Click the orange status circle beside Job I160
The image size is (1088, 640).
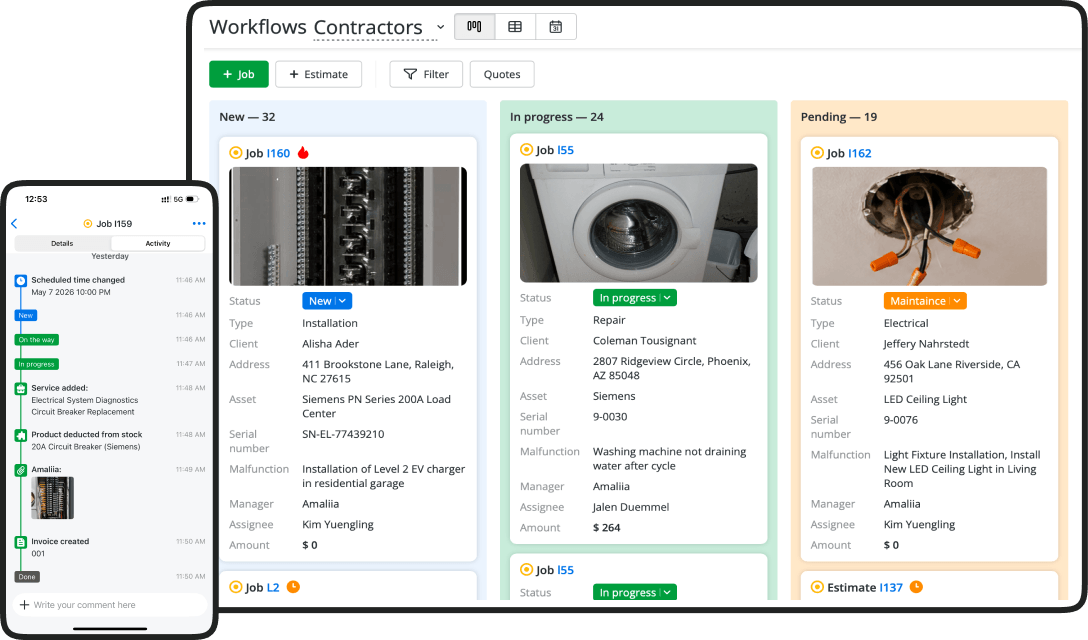pos(236,153)
